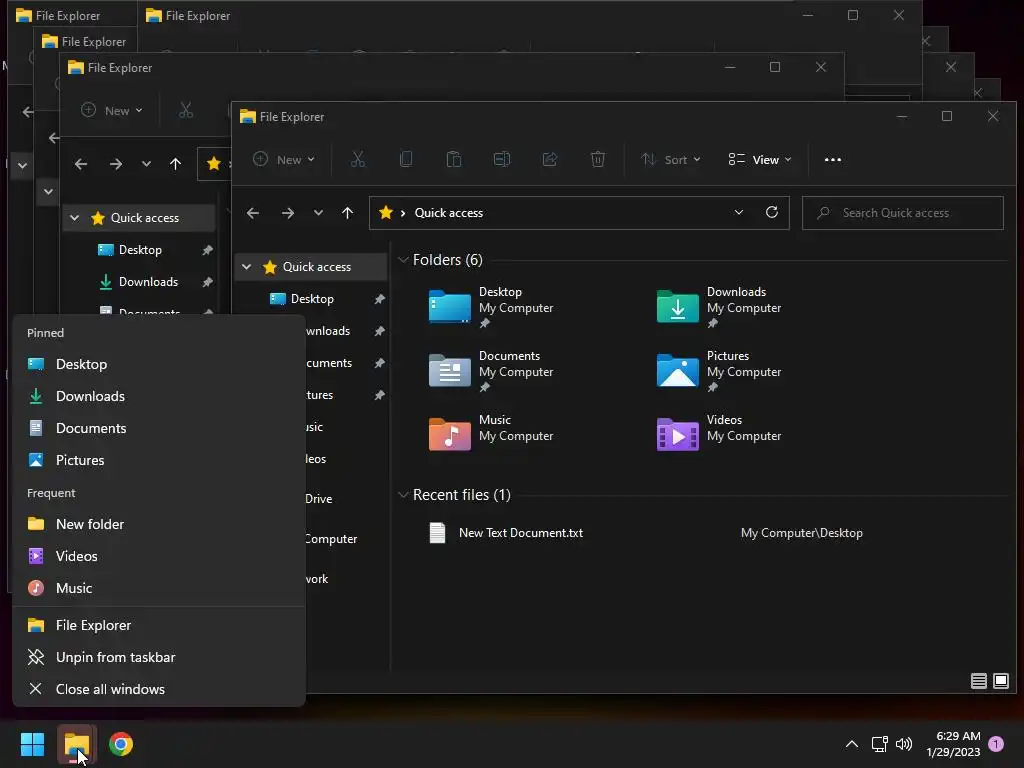Viewport: 1024px width, 768px height.
Task: Click the Copy icon in front window toolbar
Action: [x=406, y=159]
